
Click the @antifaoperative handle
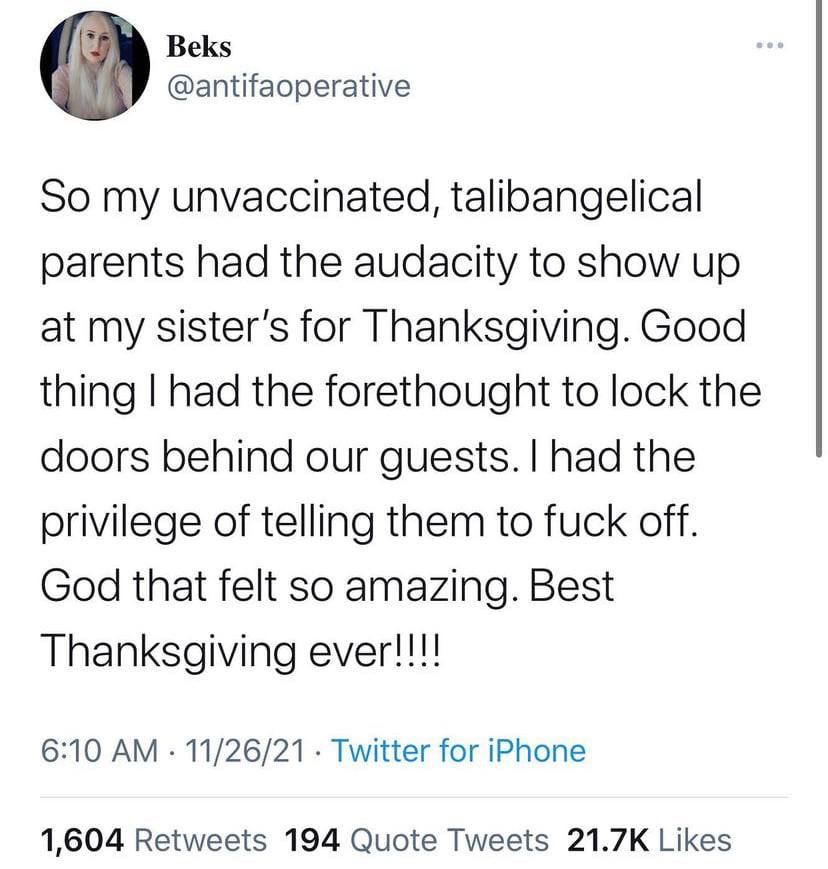[287, 86]
